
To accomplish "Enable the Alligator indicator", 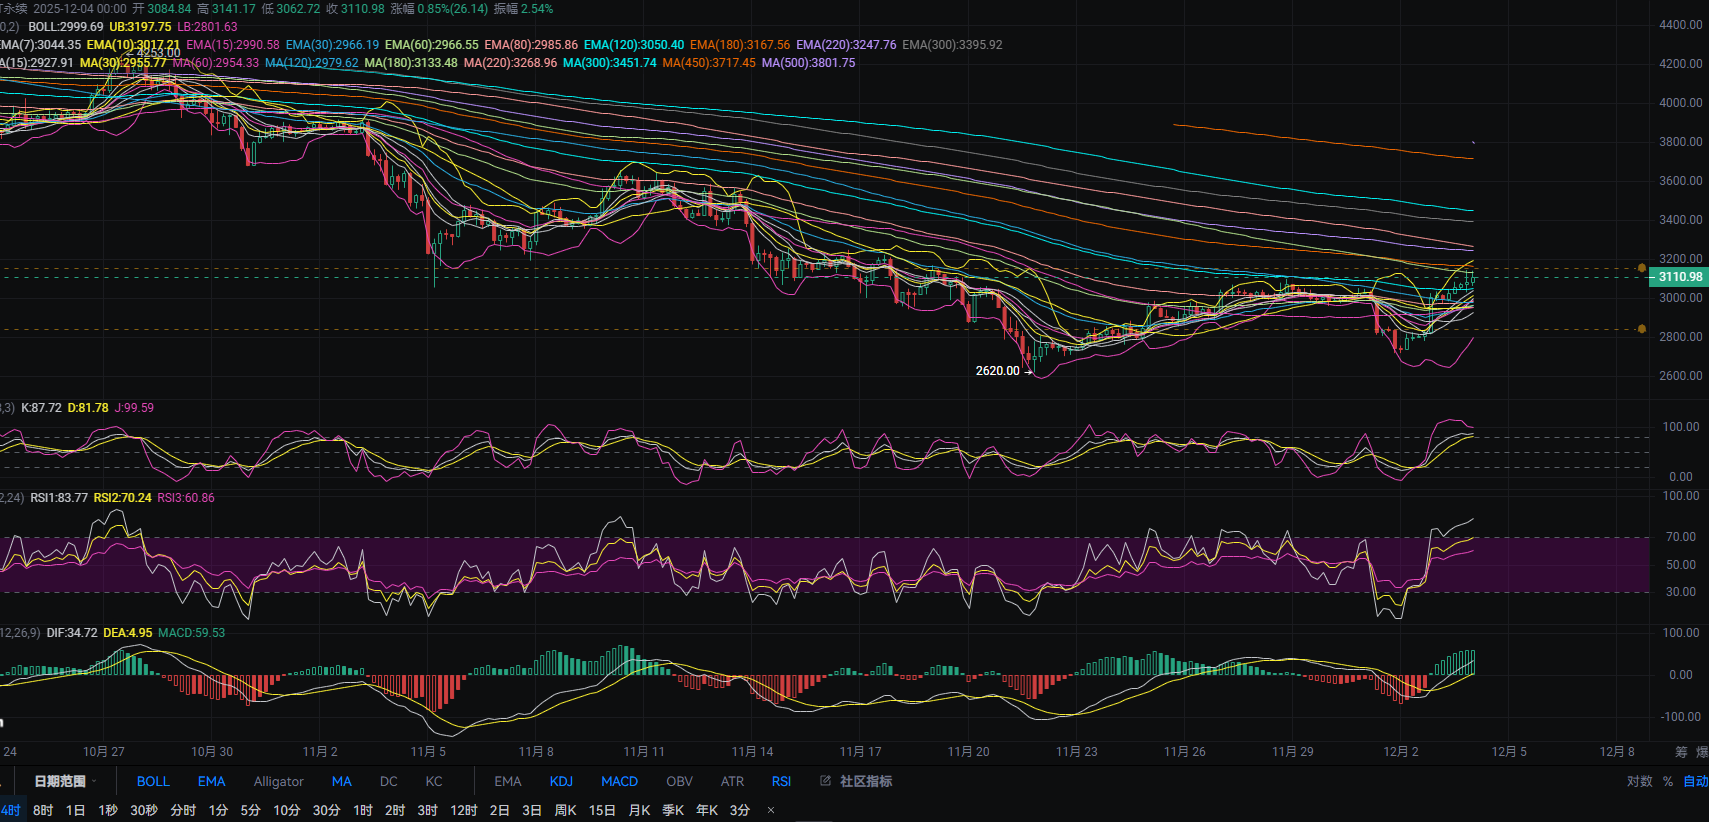I will coord(278,781).
